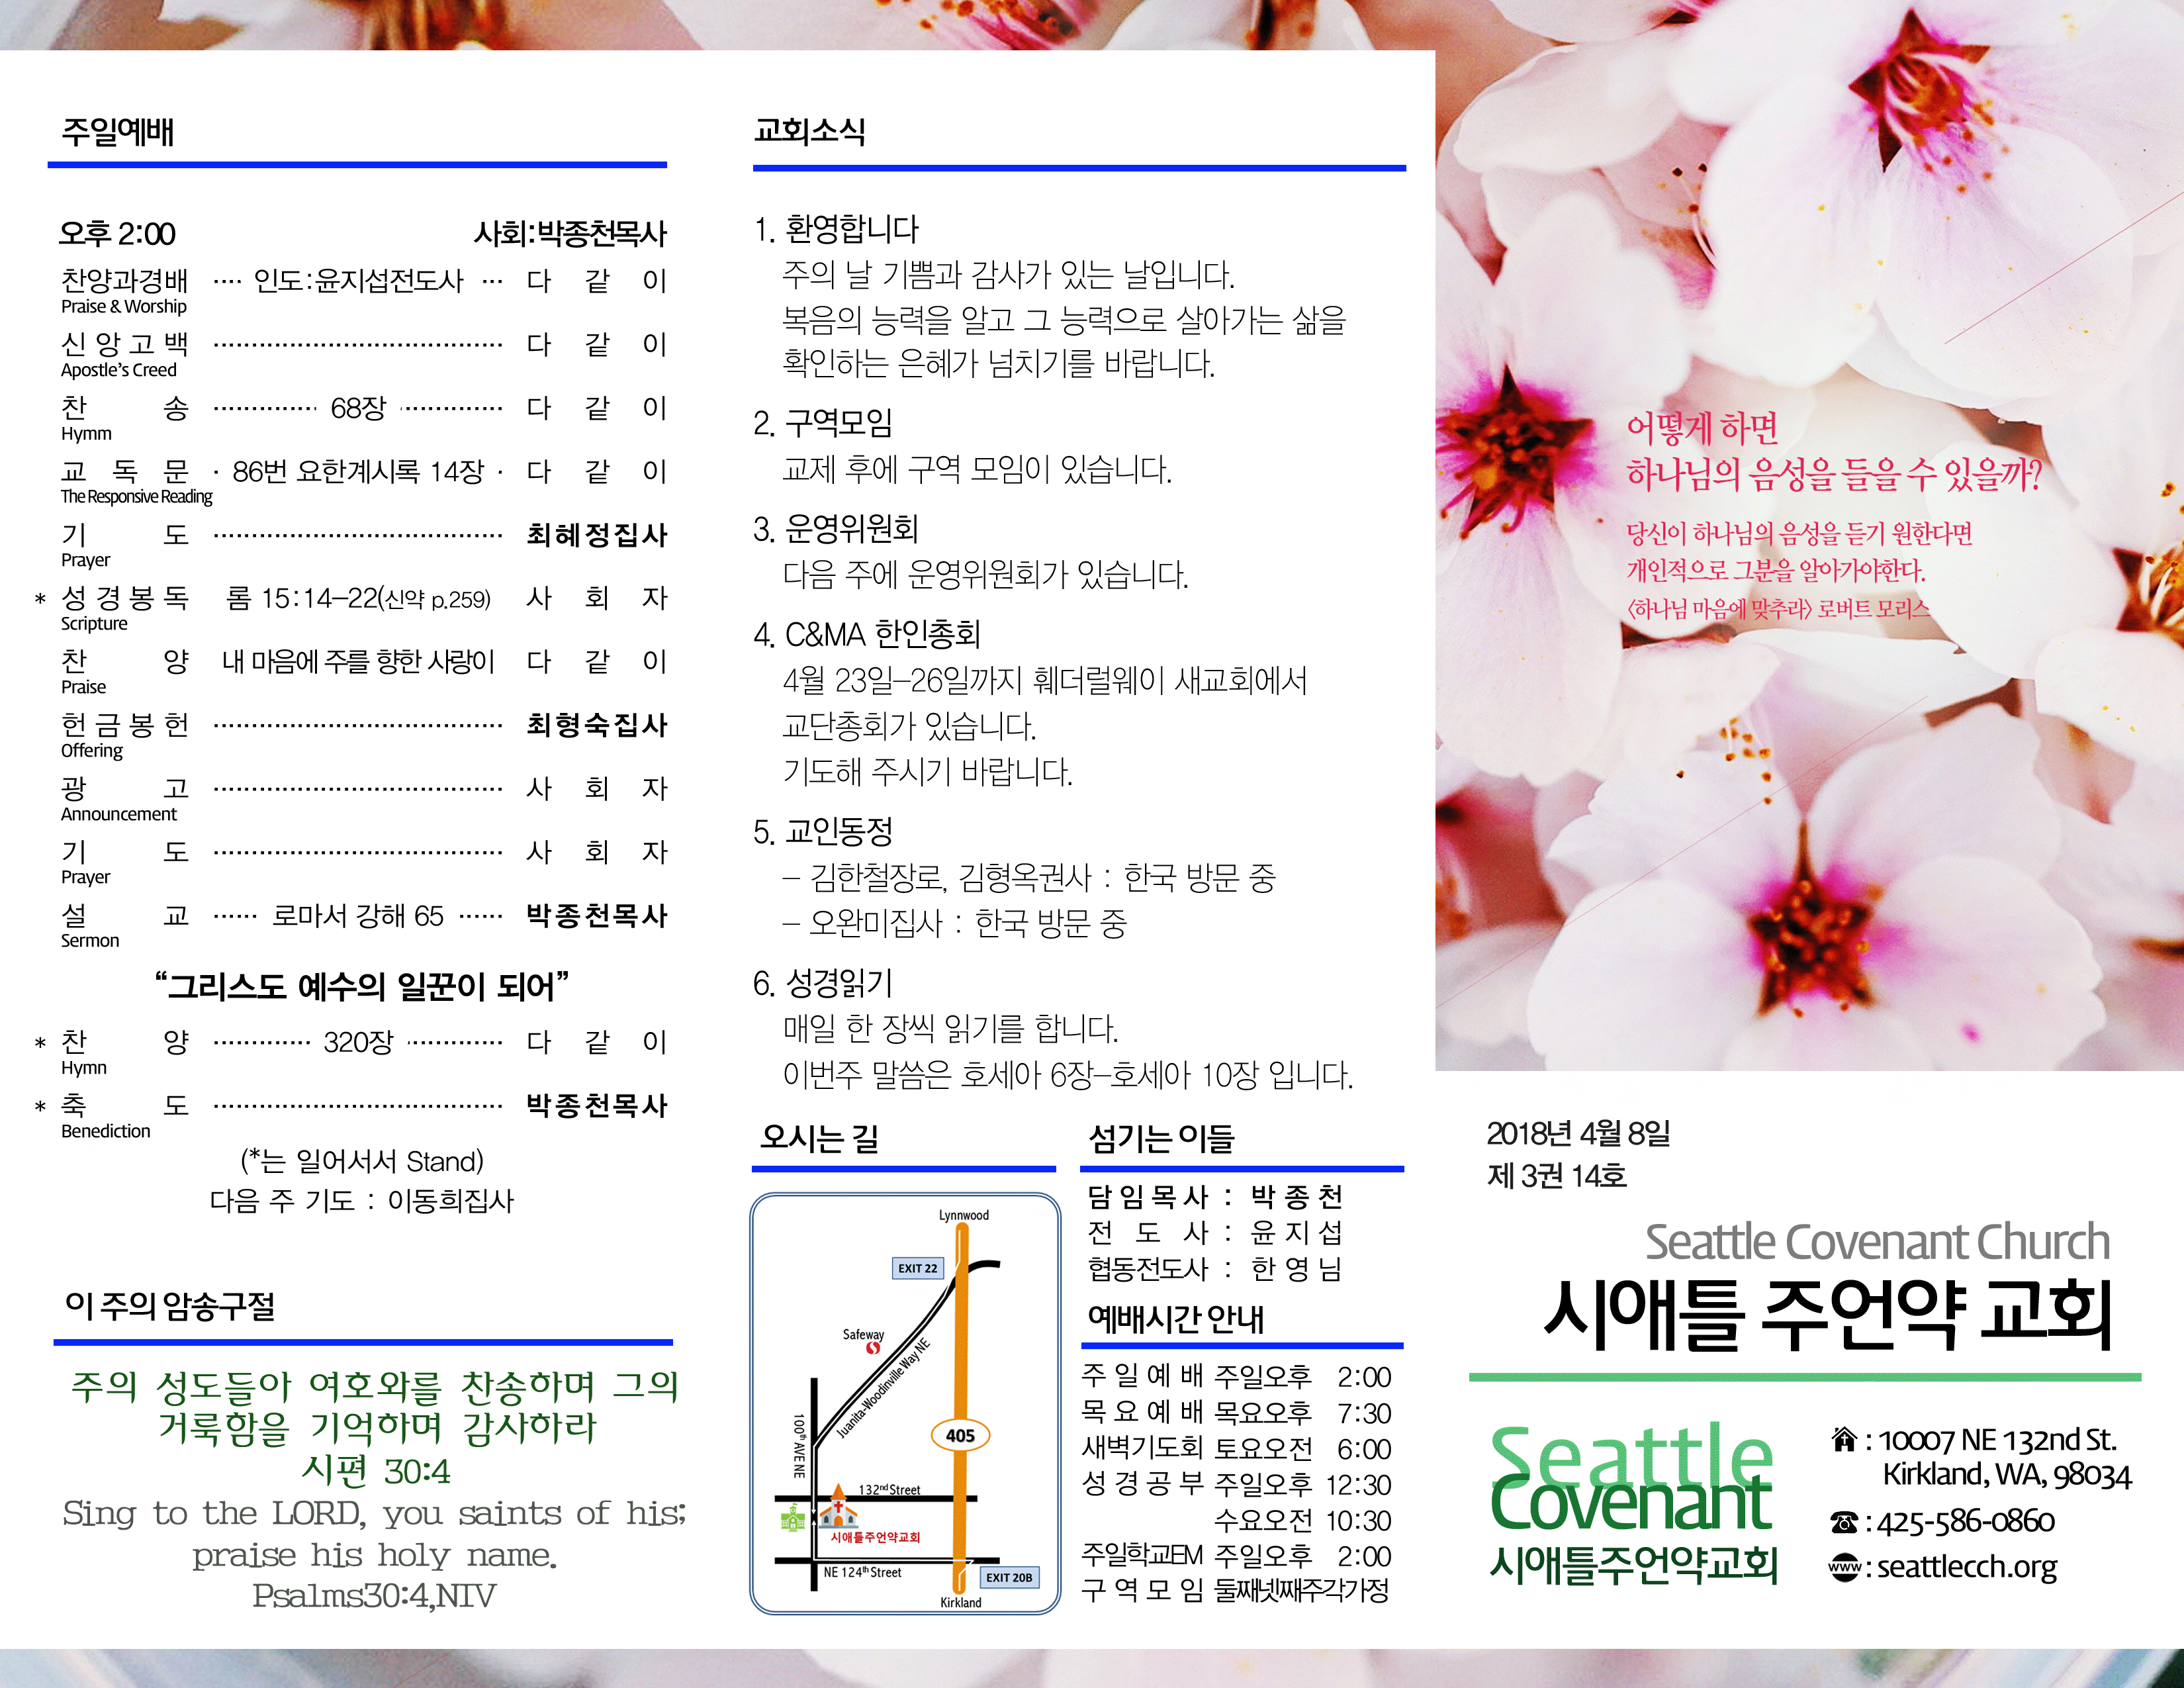Click news item 1. 환영합니다

pyautogui.click(x=836, y=229)
